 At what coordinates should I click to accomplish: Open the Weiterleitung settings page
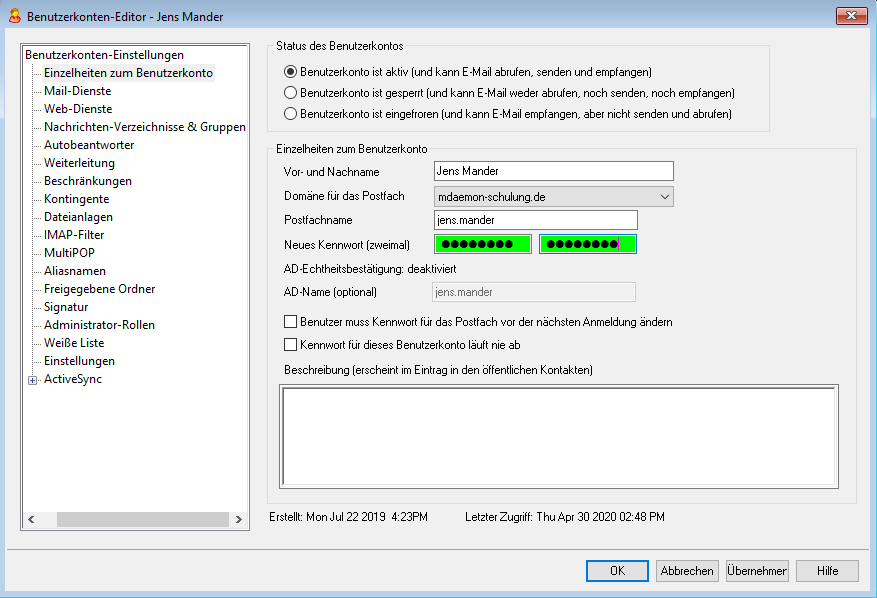tap(79, 163)
